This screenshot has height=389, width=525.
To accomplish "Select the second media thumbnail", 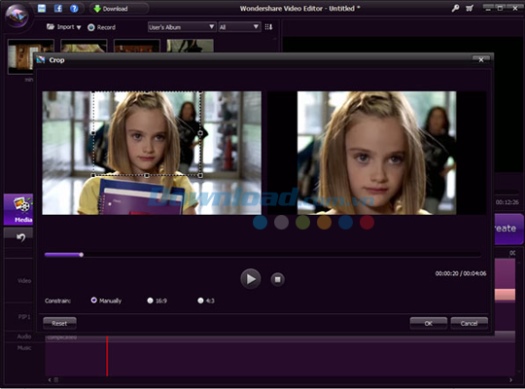I will point(84,46).
